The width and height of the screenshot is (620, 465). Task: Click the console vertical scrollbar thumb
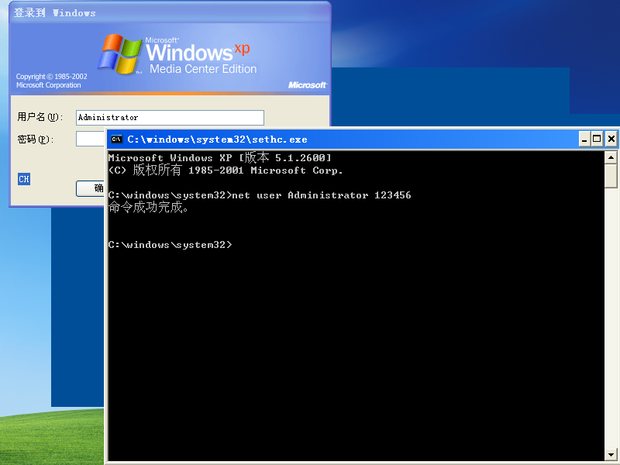pos(611,176)
